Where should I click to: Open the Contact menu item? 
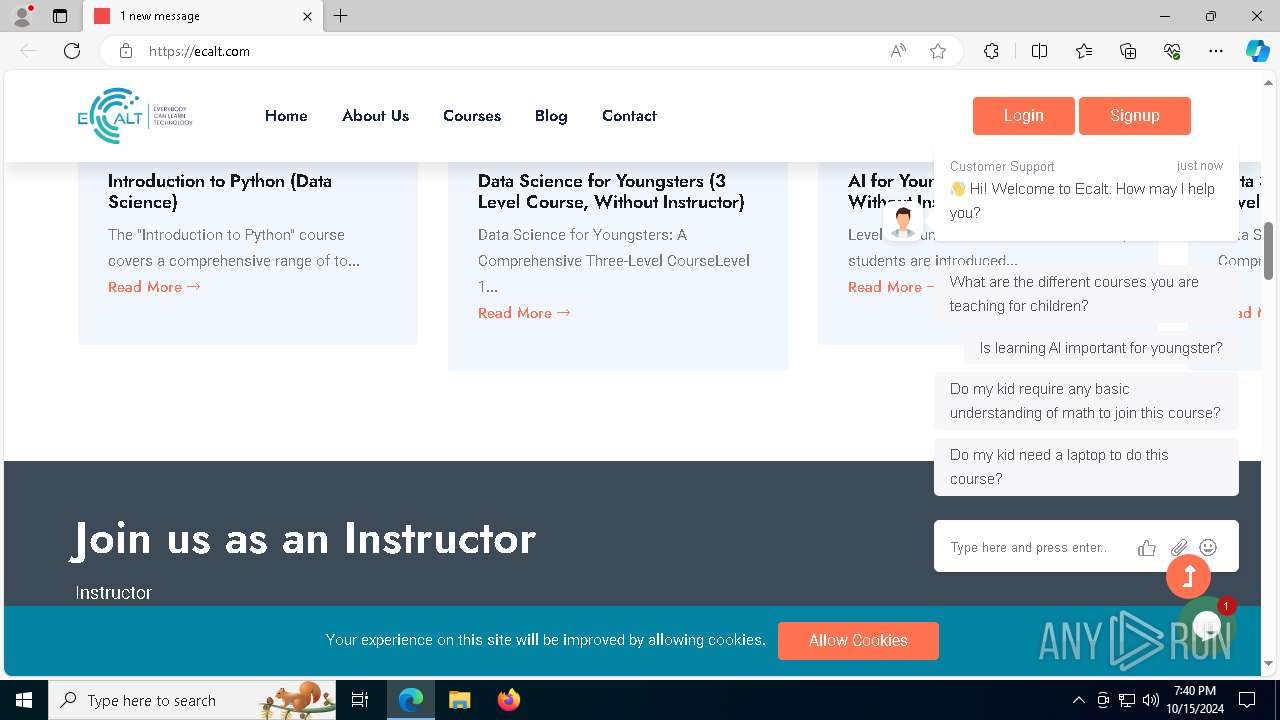pyautogui.click(x=629, y=116)
